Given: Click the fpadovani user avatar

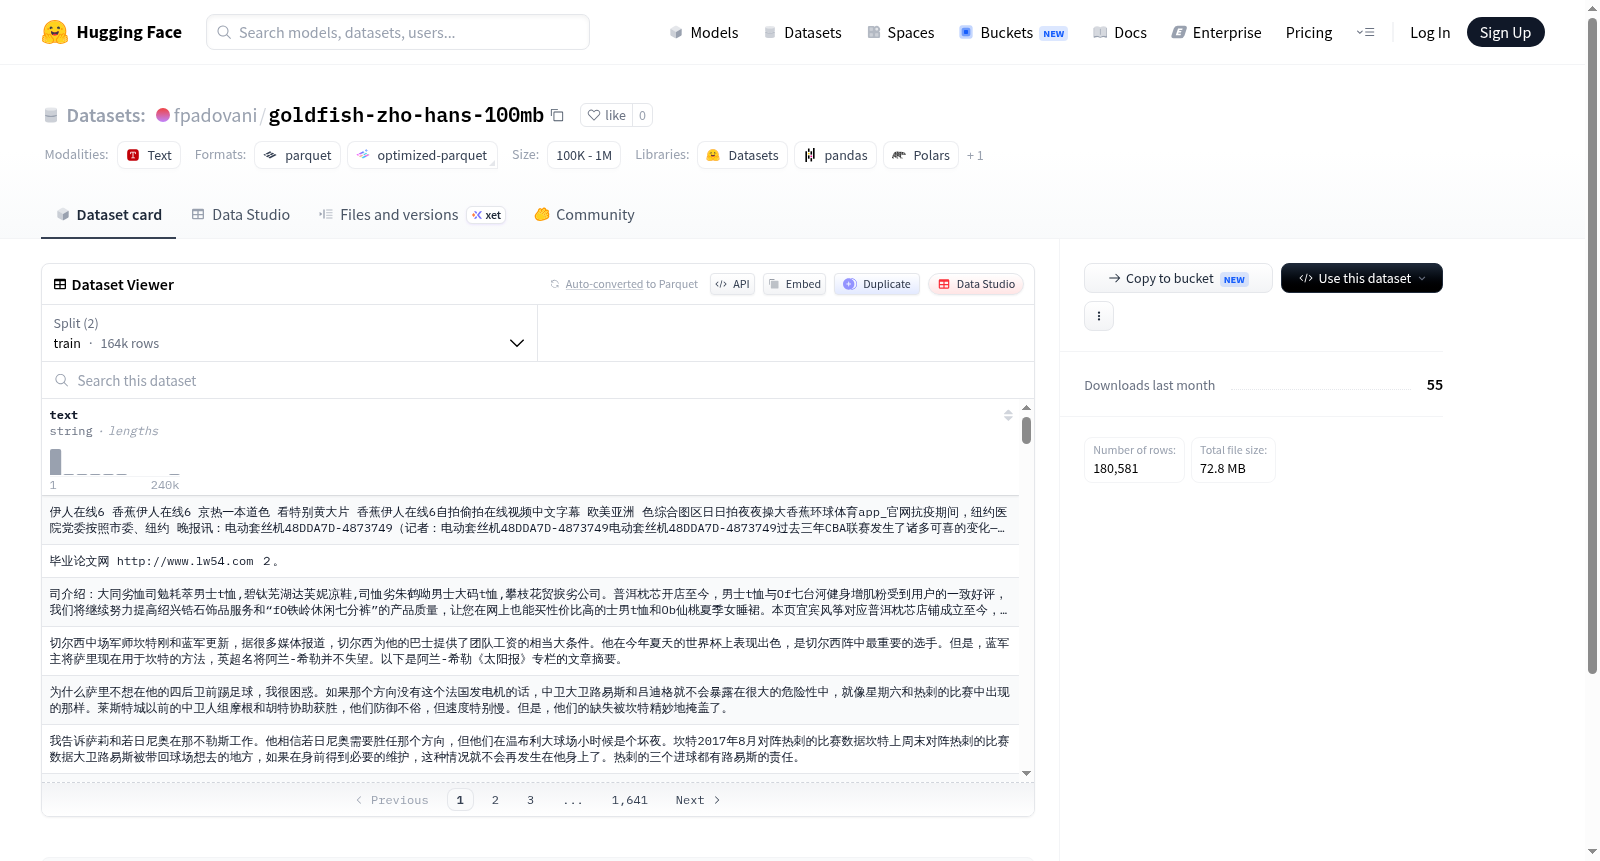Looking at the screenshot, I should click(163, 115).
